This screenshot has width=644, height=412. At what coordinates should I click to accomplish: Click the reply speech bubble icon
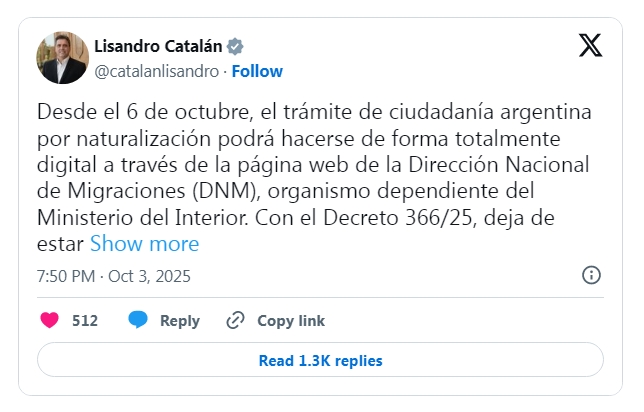[x=138, y=321]
